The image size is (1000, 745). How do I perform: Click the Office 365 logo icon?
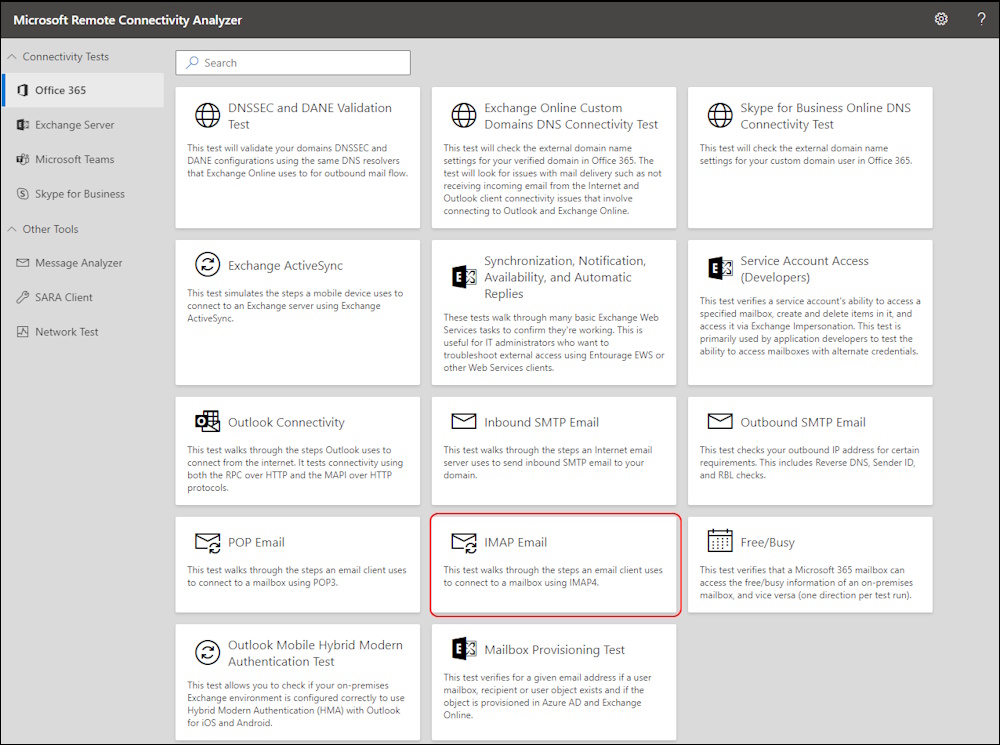[x=22, y=90]
